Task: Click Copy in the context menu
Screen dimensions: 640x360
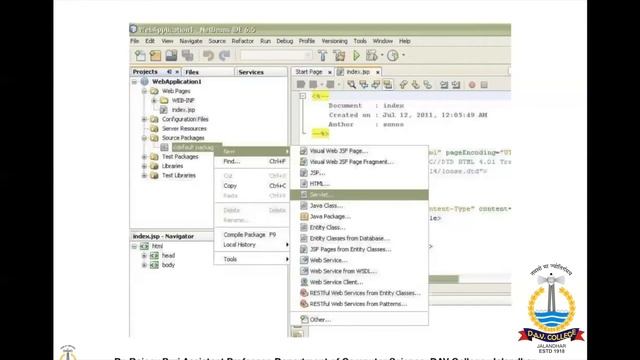Action: [x=252, y=186]
